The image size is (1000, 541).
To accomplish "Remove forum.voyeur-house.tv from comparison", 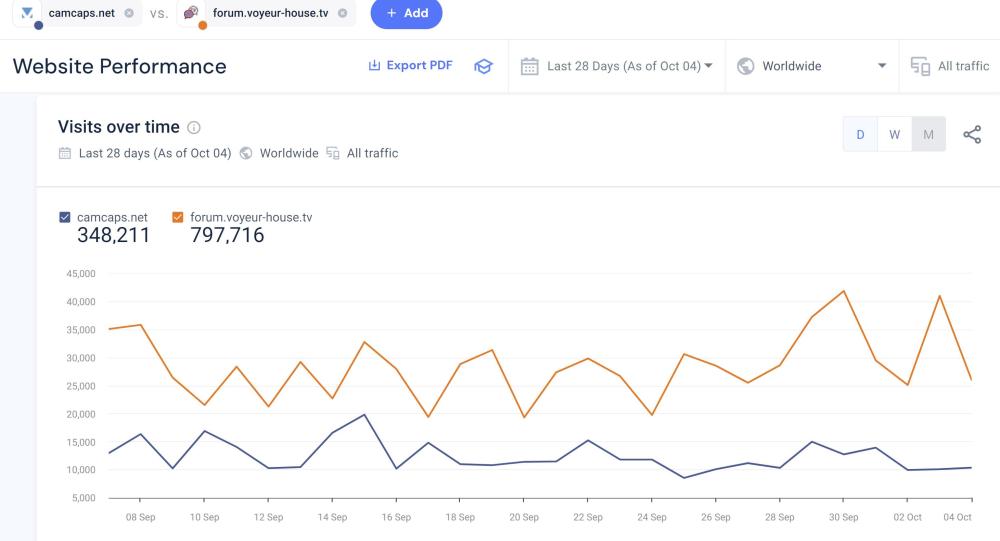I will coord(343,13).
